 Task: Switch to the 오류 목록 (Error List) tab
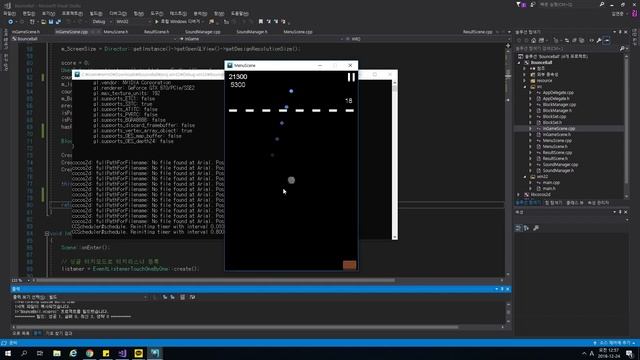coord(20,333)
